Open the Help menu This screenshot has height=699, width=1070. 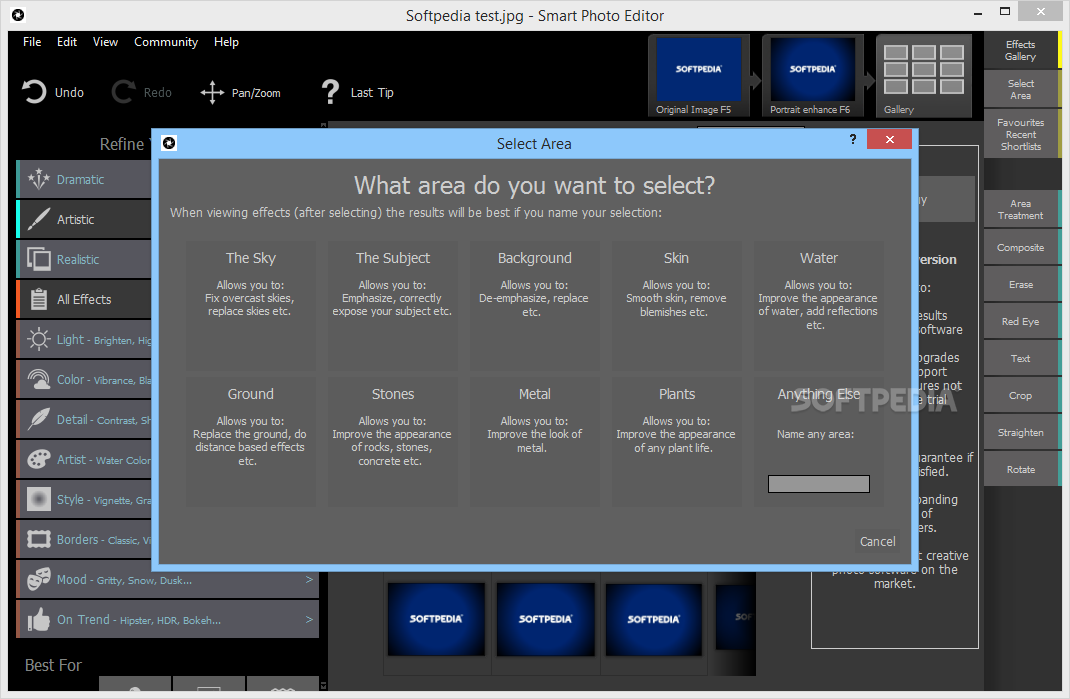(x=226, y=42)
